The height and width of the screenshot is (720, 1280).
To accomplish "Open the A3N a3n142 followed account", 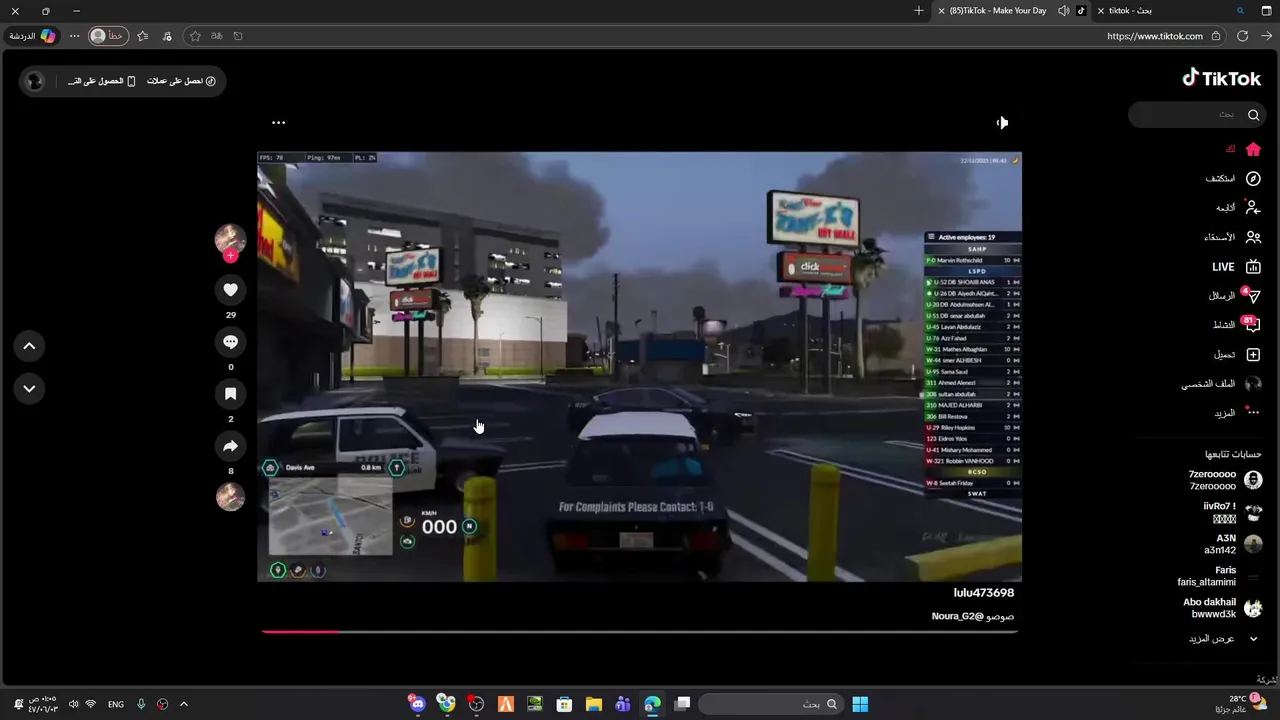I will click(1233, 544).
